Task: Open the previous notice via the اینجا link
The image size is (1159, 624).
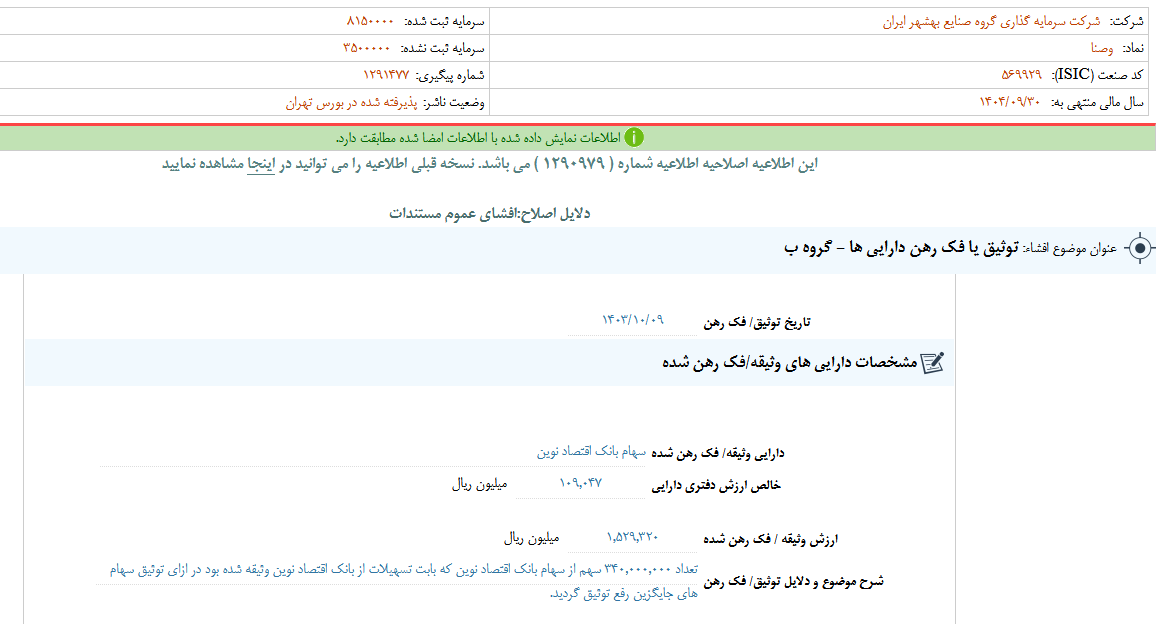Action: click(x=261, y=164)
